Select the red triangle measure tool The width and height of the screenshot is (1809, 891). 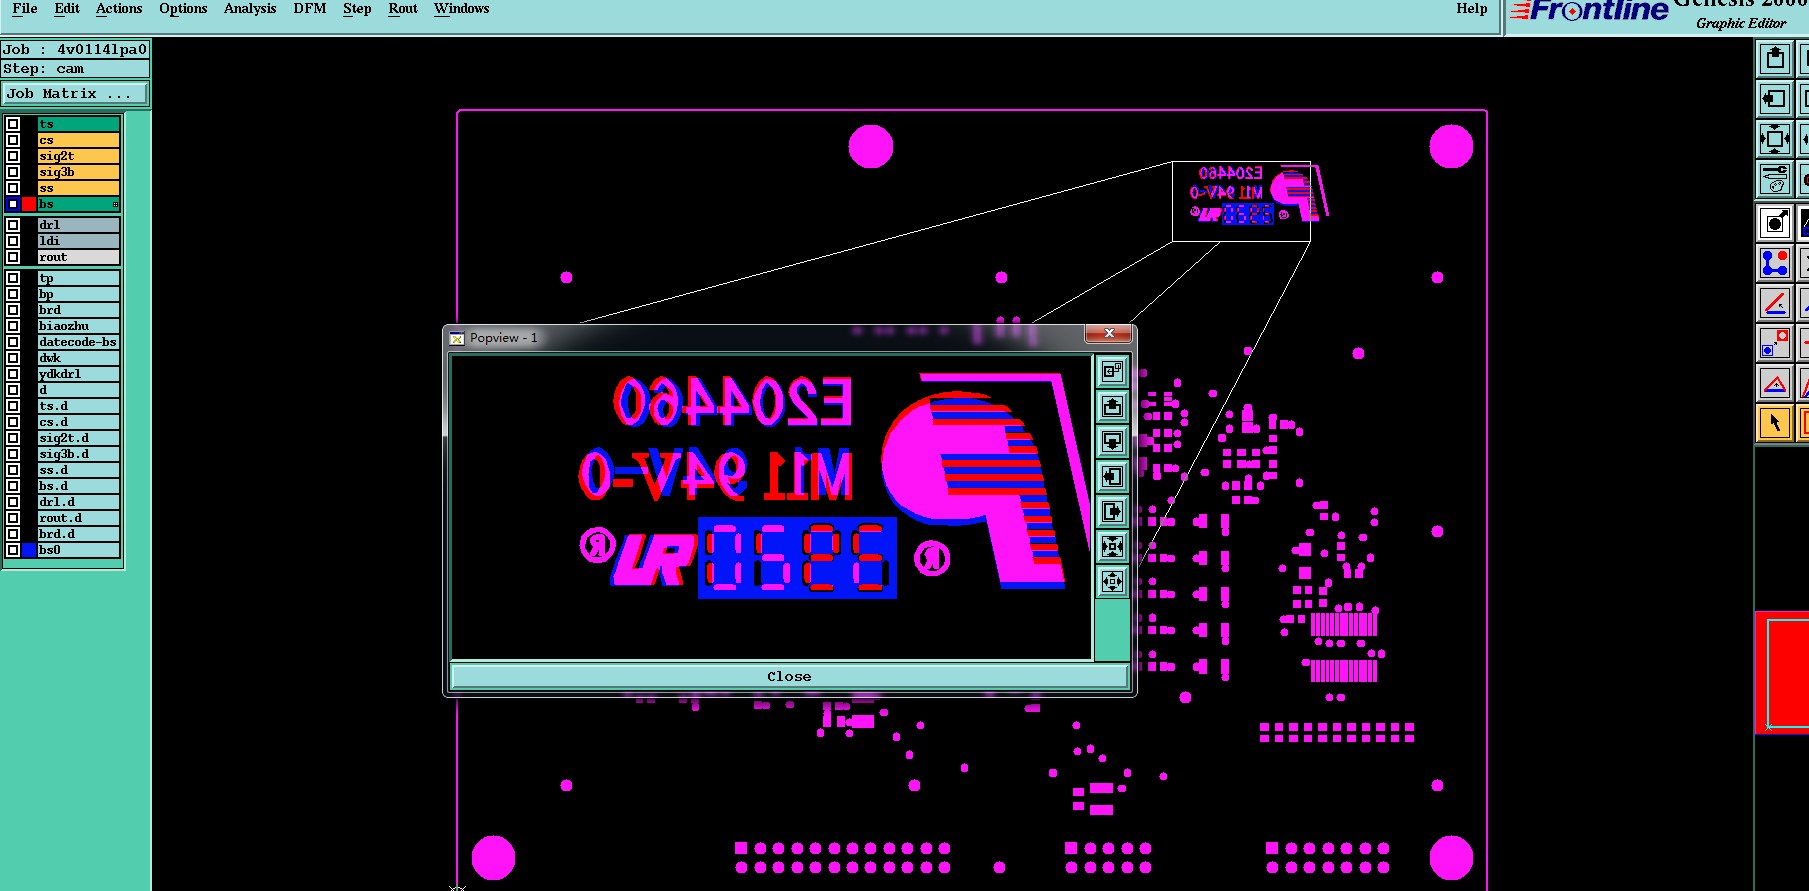point(1775,382)
